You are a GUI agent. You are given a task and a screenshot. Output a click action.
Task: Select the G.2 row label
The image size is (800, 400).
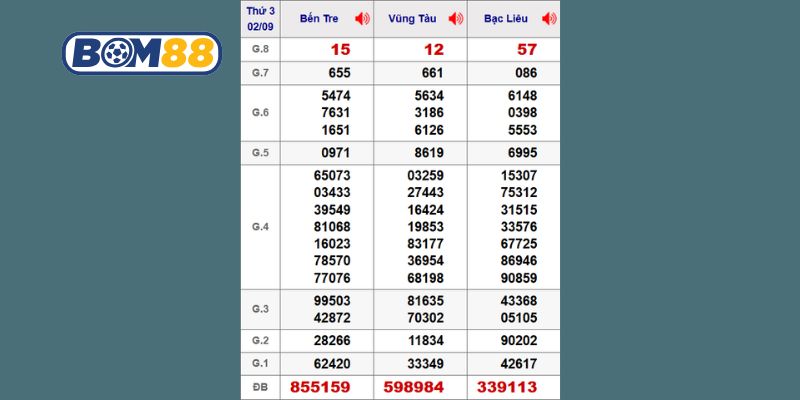point(260,340)
